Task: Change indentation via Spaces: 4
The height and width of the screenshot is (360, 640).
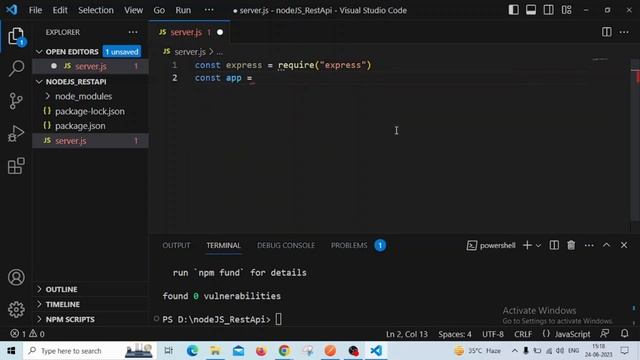Action: (455, 334)
